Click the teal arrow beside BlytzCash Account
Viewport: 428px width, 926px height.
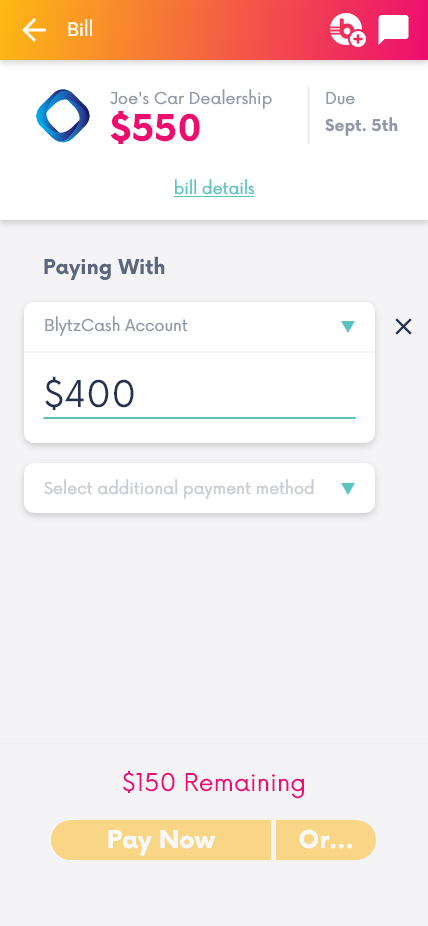tap(348, 326)
